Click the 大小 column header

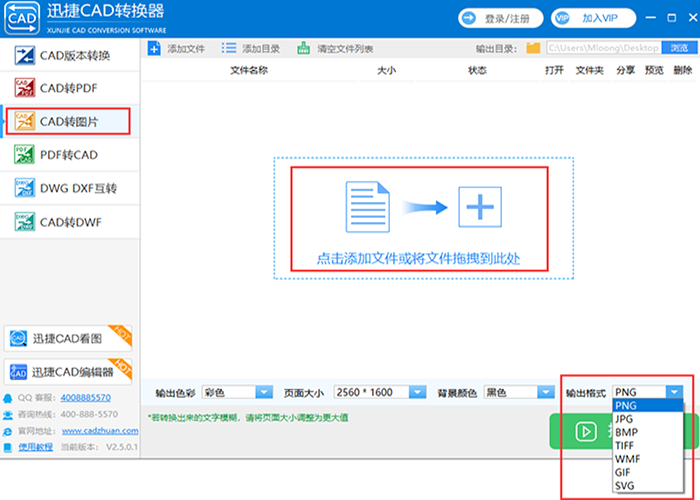click(387, 70)
